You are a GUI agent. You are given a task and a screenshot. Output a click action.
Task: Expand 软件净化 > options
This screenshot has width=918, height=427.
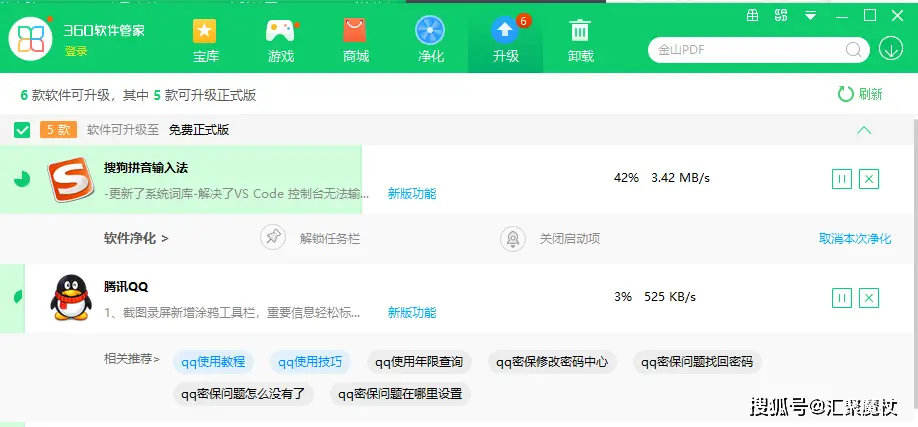click(136, 238)
